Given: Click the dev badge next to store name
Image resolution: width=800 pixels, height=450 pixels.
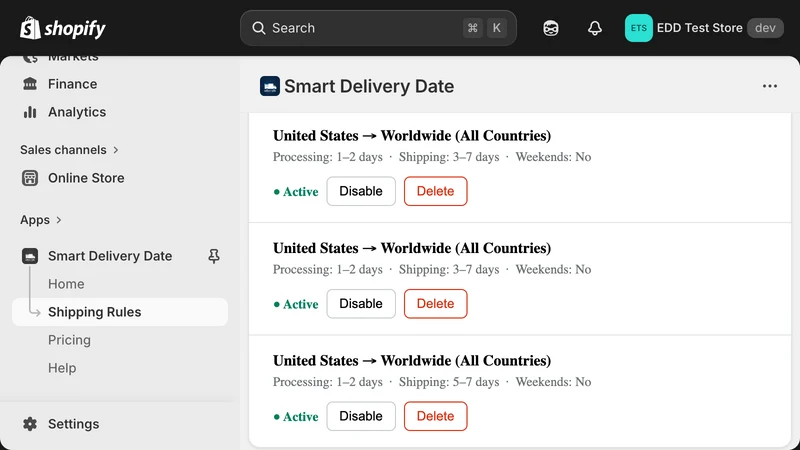Looking at the screenshot, I should pyautogui.click(x=765, y=28).
